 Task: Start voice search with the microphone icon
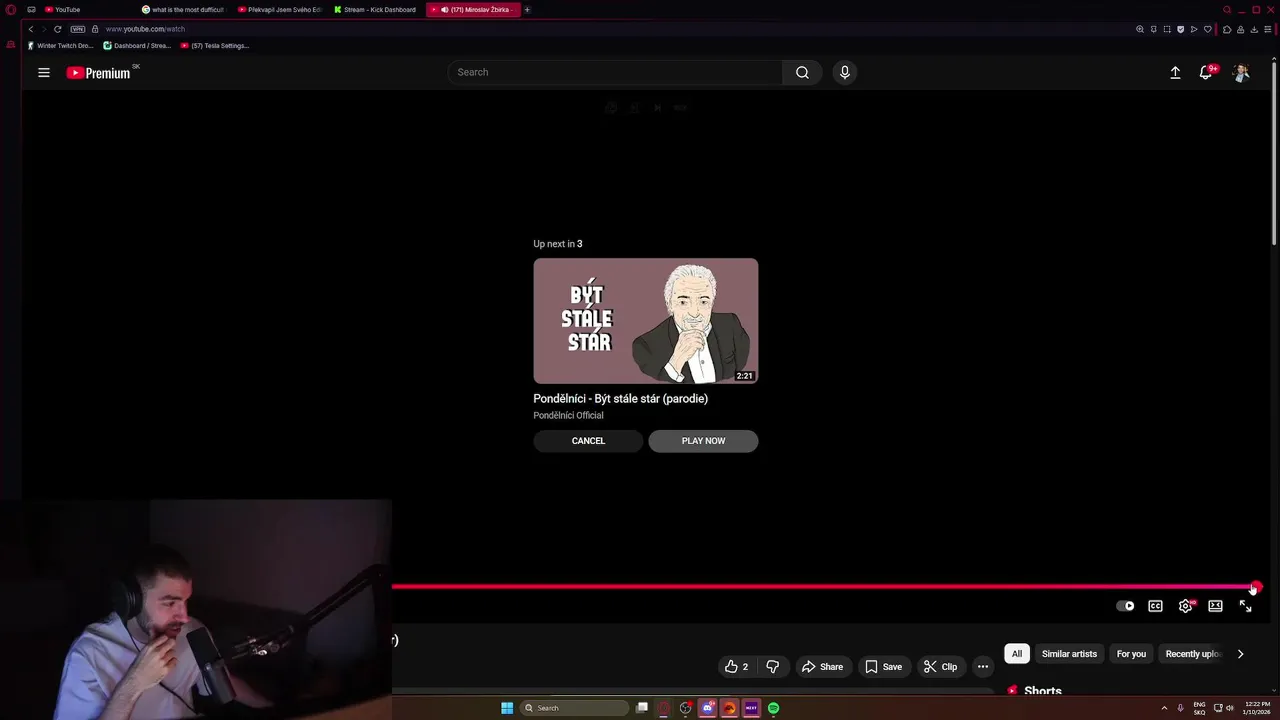(x=845, y=72)
